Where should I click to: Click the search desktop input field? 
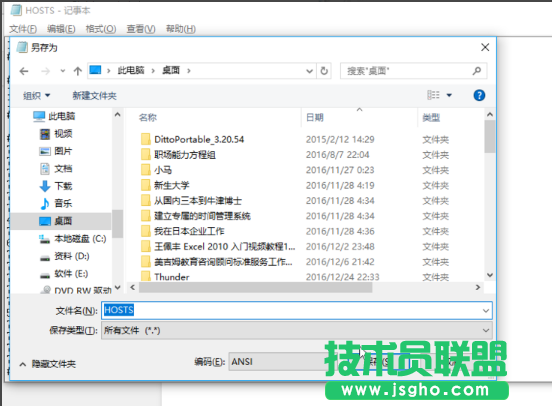(x=413, y=71)
